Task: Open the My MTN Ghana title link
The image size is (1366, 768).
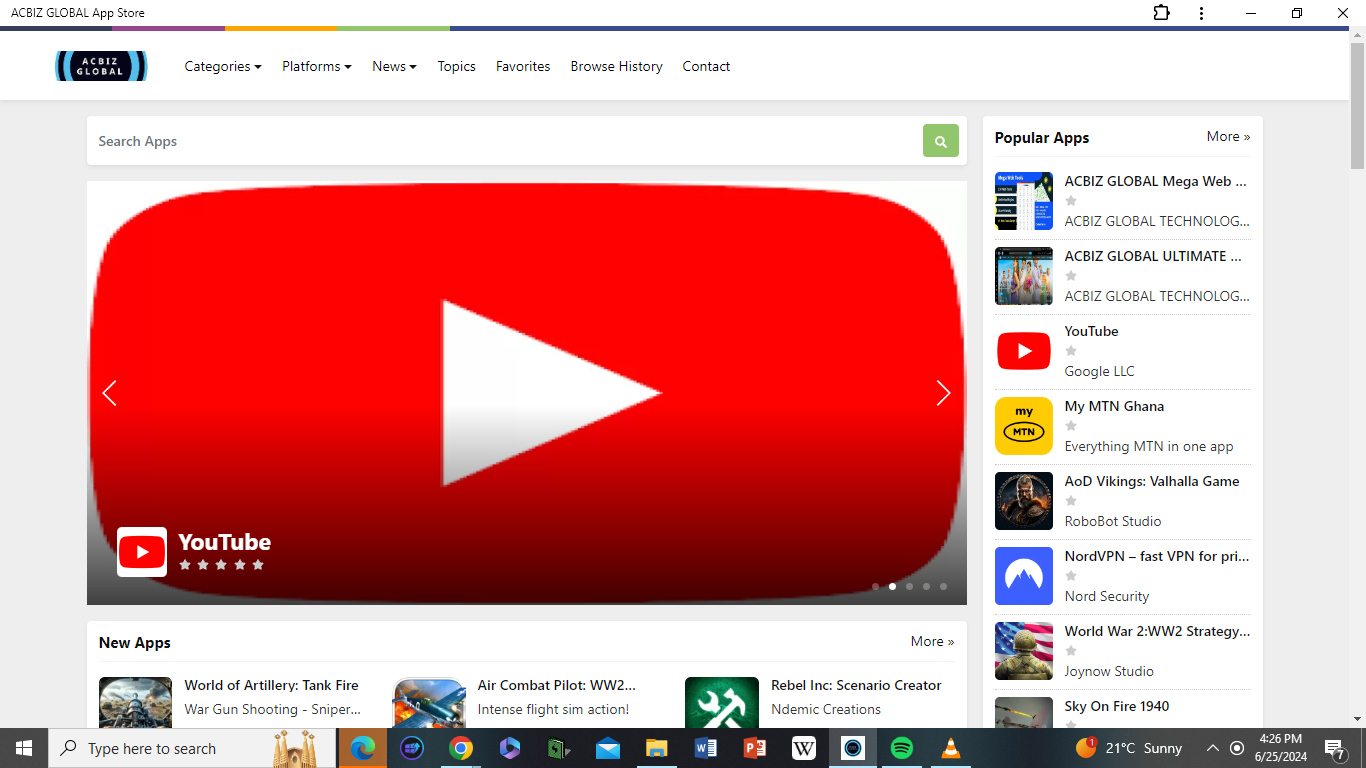Action: tap(1114, 406)
